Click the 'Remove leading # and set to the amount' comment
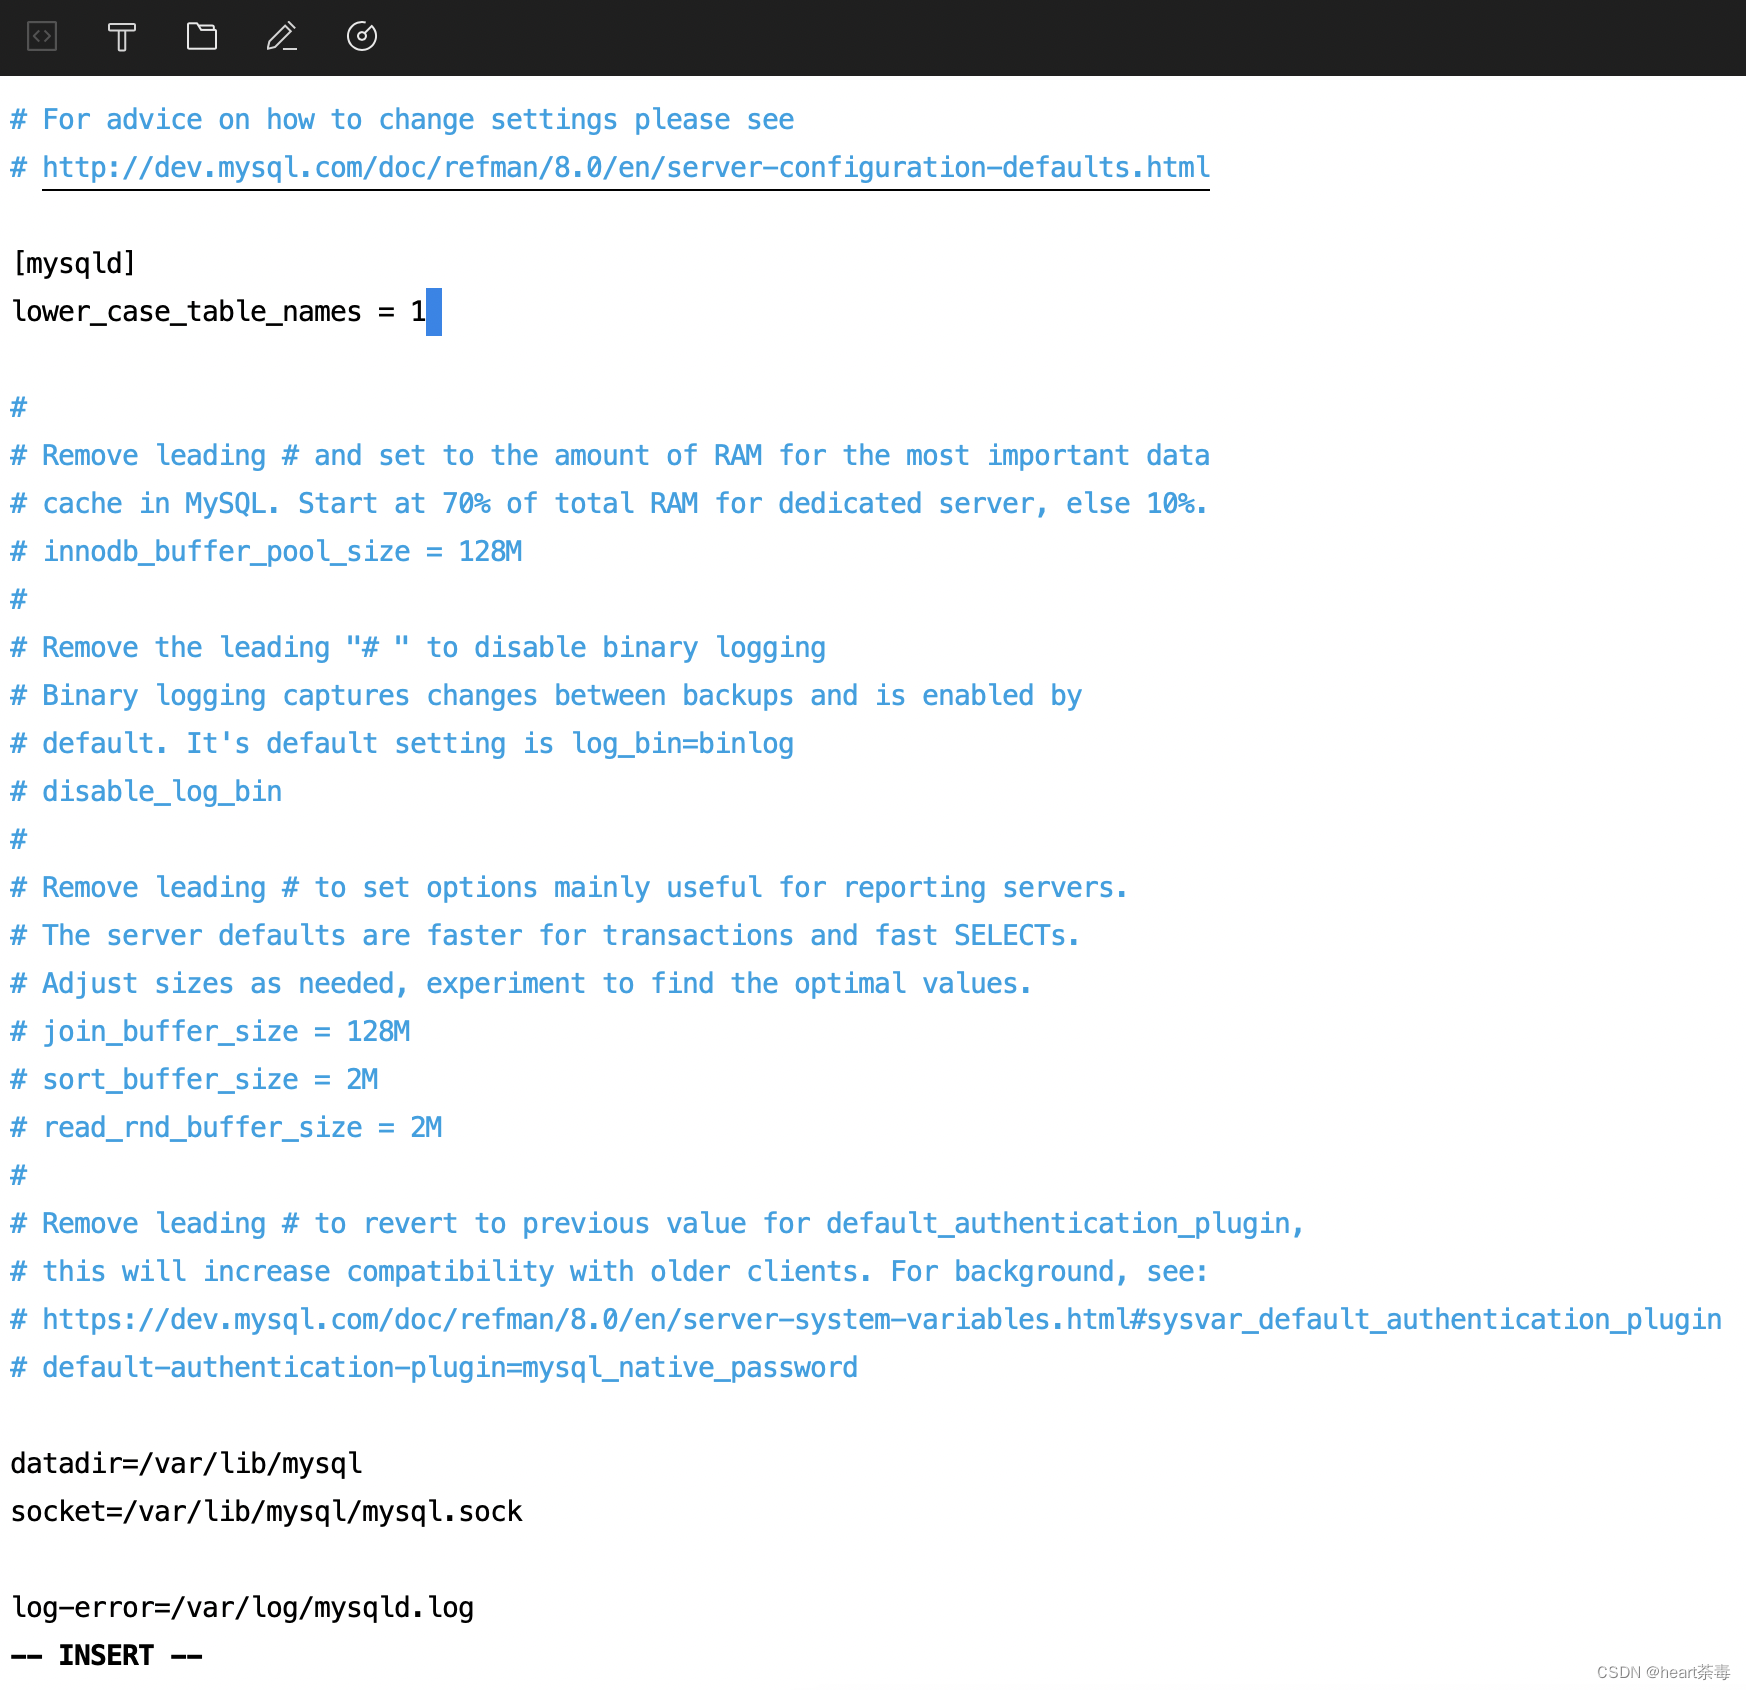 (610, 455)
